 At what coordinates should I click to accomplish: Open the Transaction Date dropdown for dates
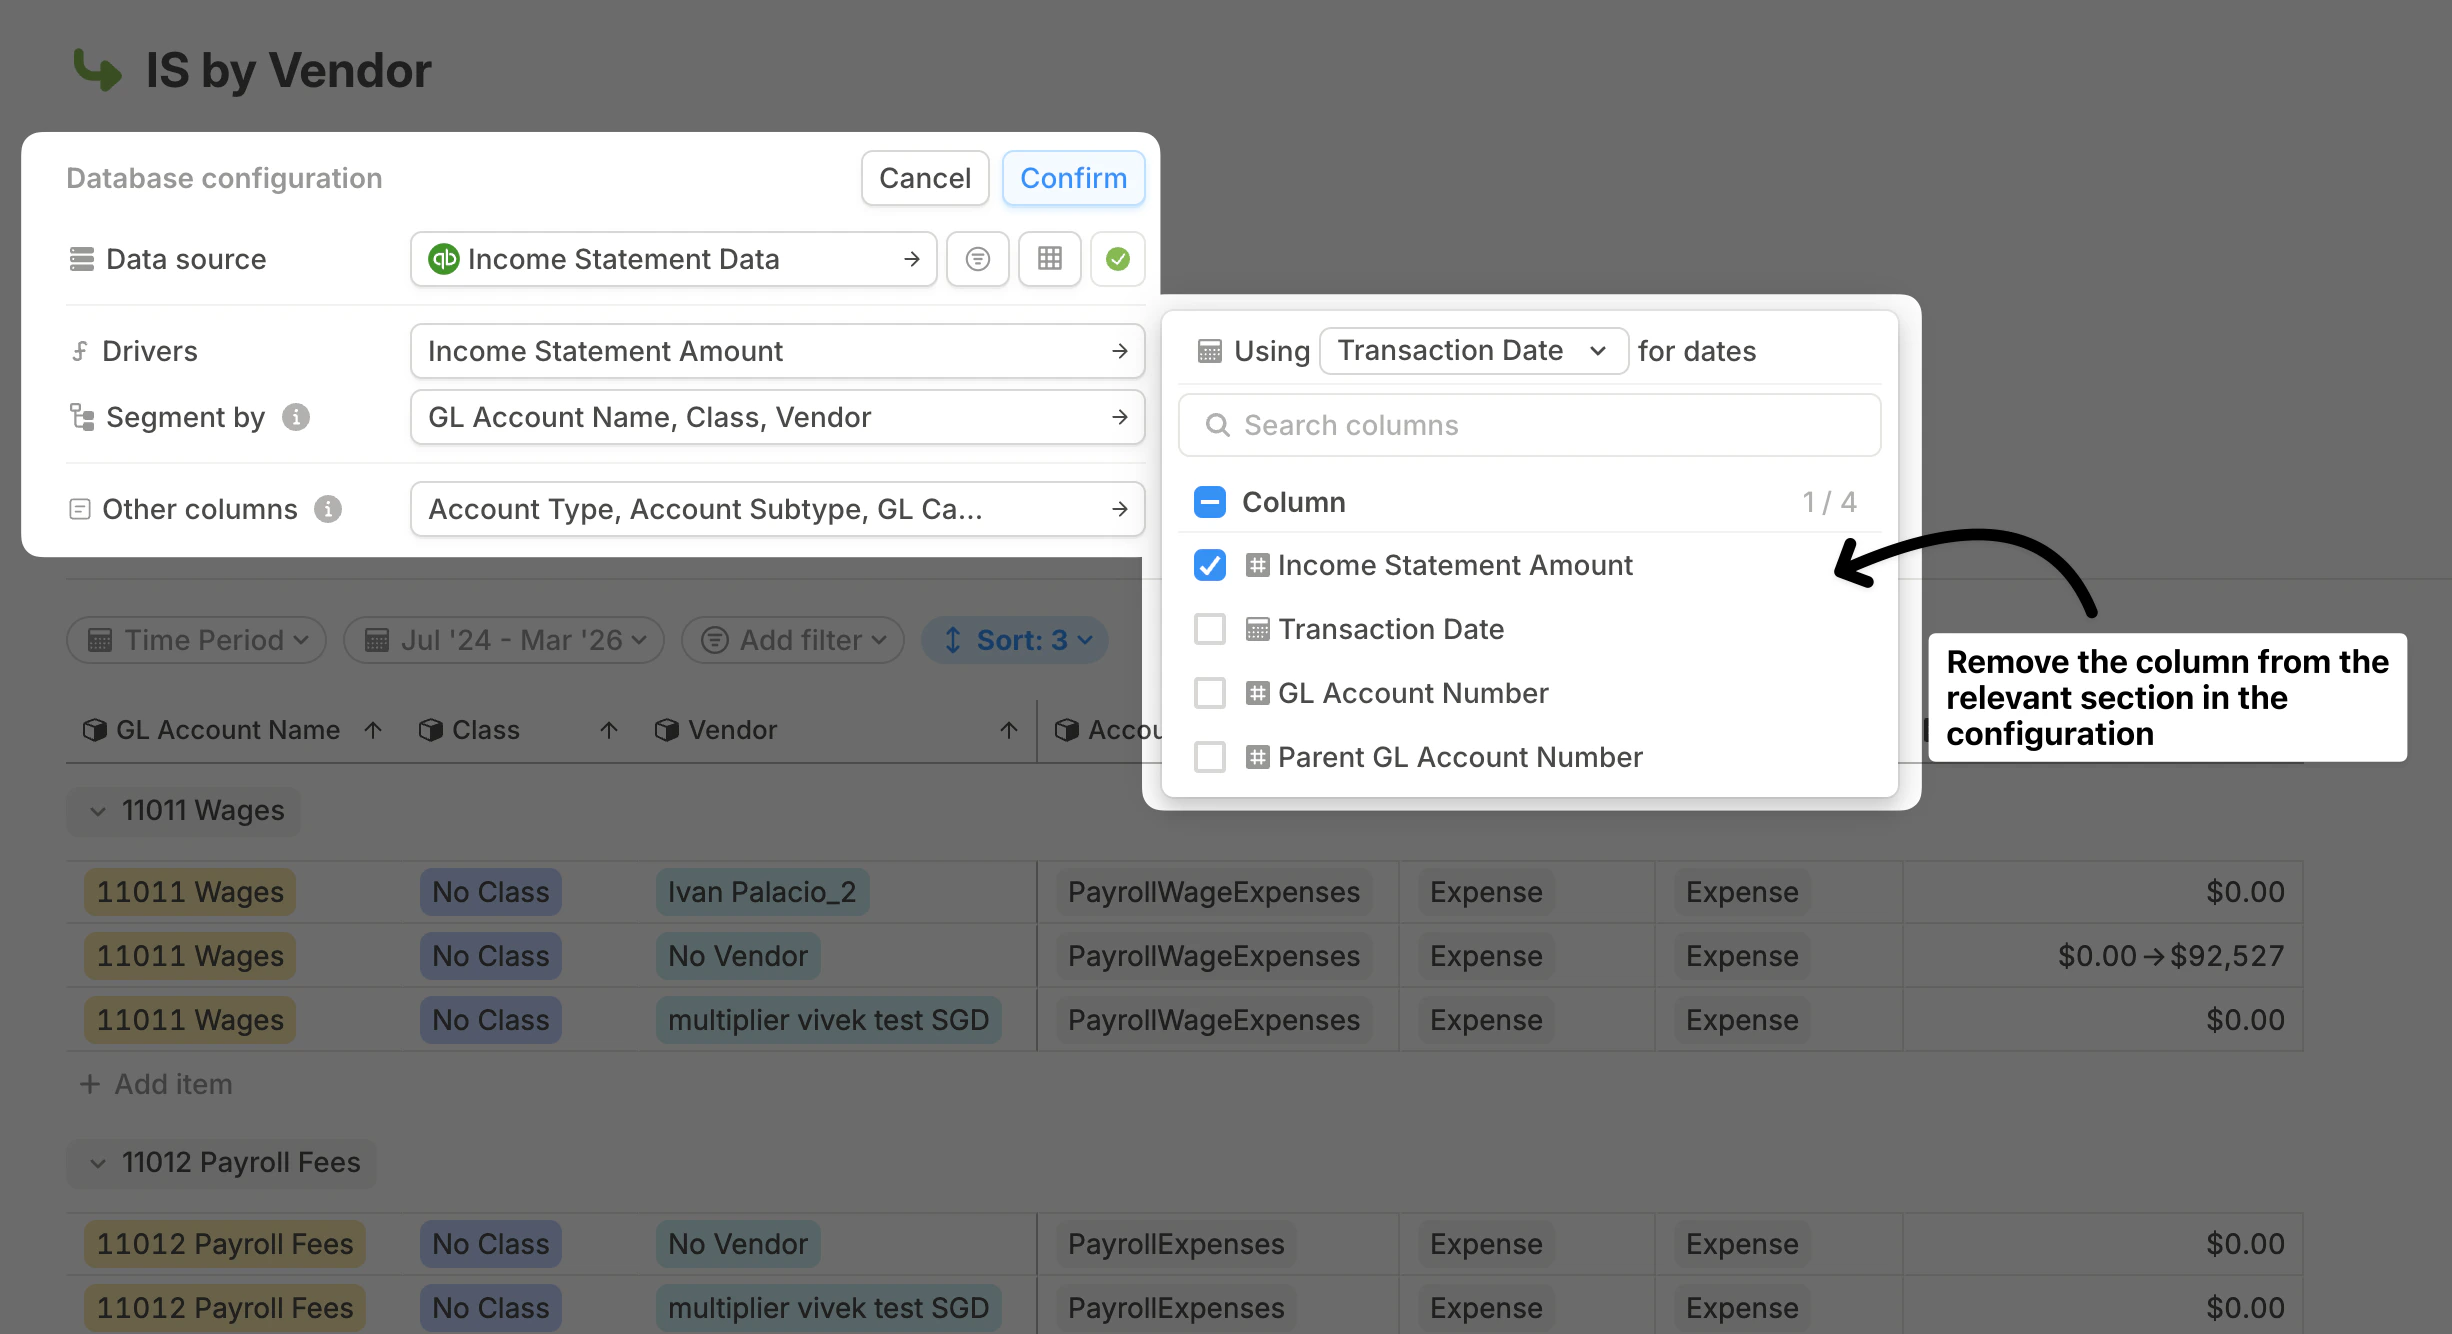pos(1473,351)
